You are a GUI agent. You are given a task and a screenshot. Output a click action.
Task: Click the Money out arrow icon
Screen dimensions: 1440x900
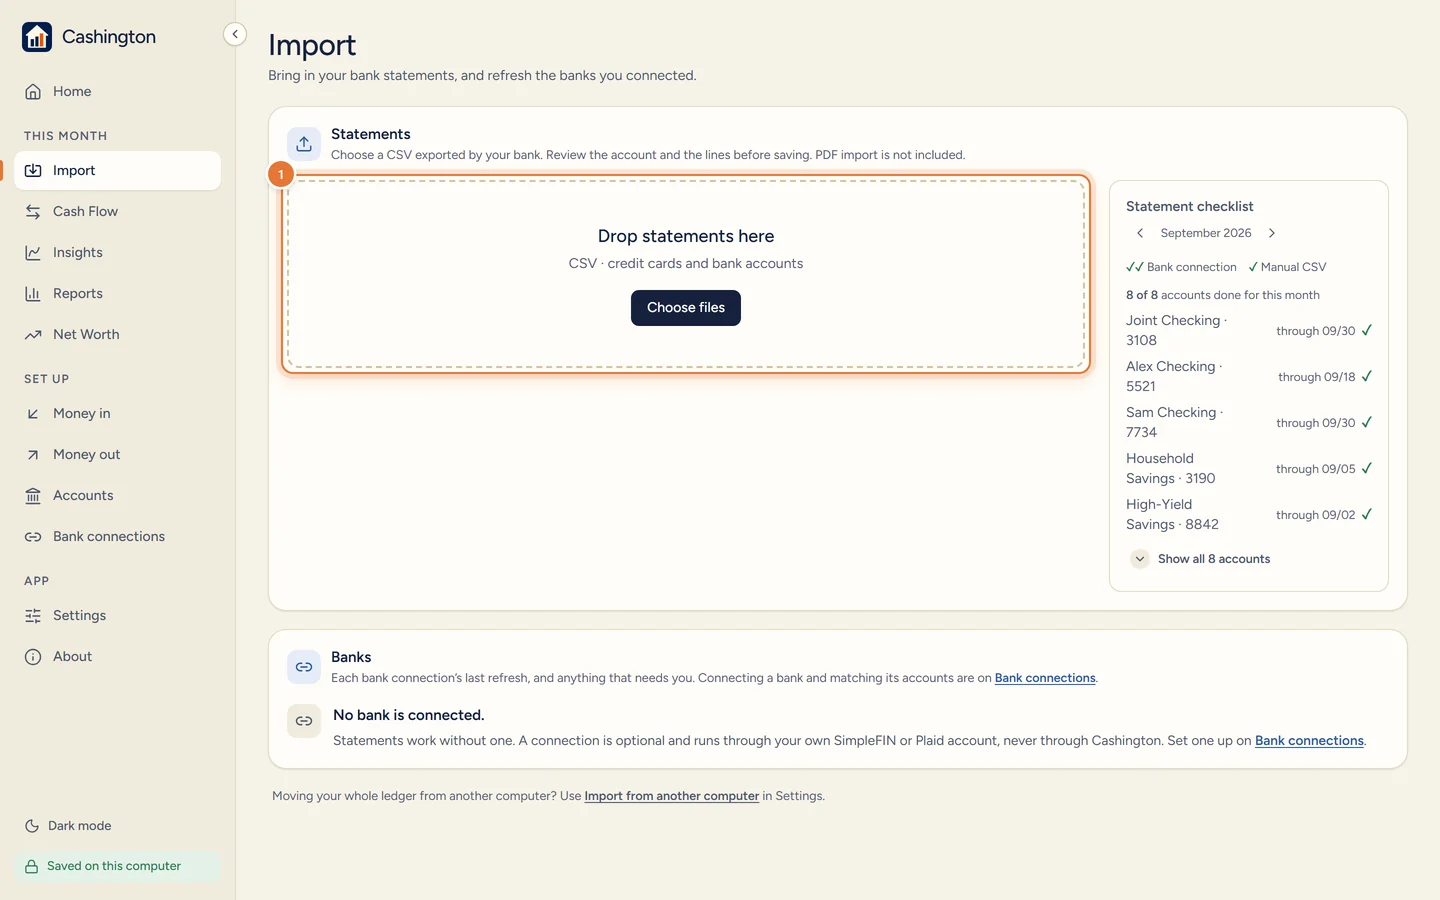(x=33, y=454)
